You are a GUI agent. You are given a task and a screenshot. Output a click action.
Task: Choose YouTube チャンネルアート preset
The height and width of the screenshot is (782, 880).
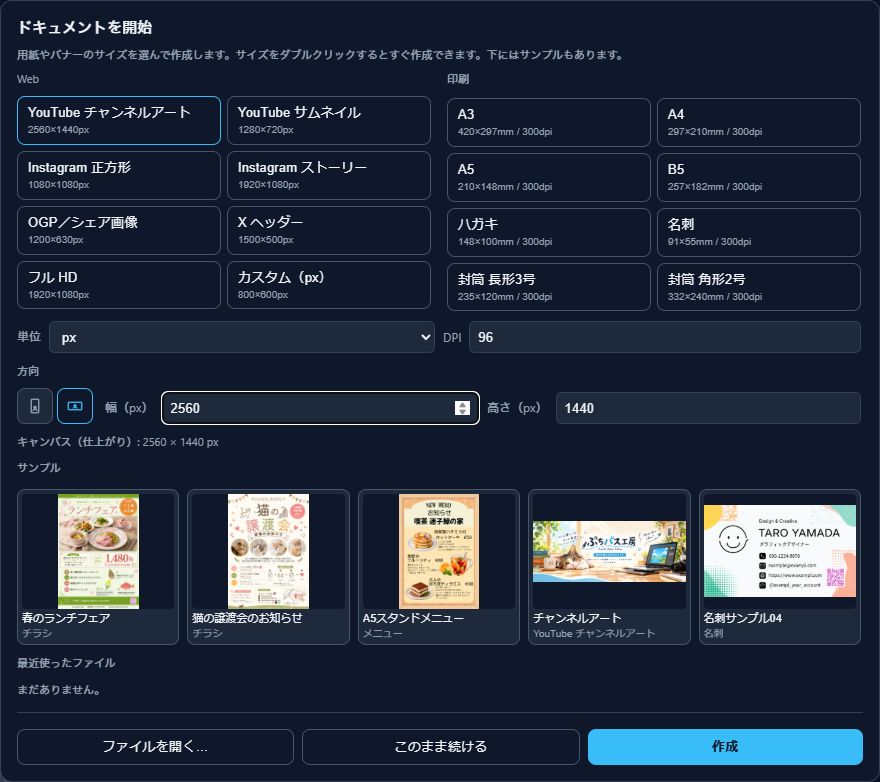(x=119, y=121)
